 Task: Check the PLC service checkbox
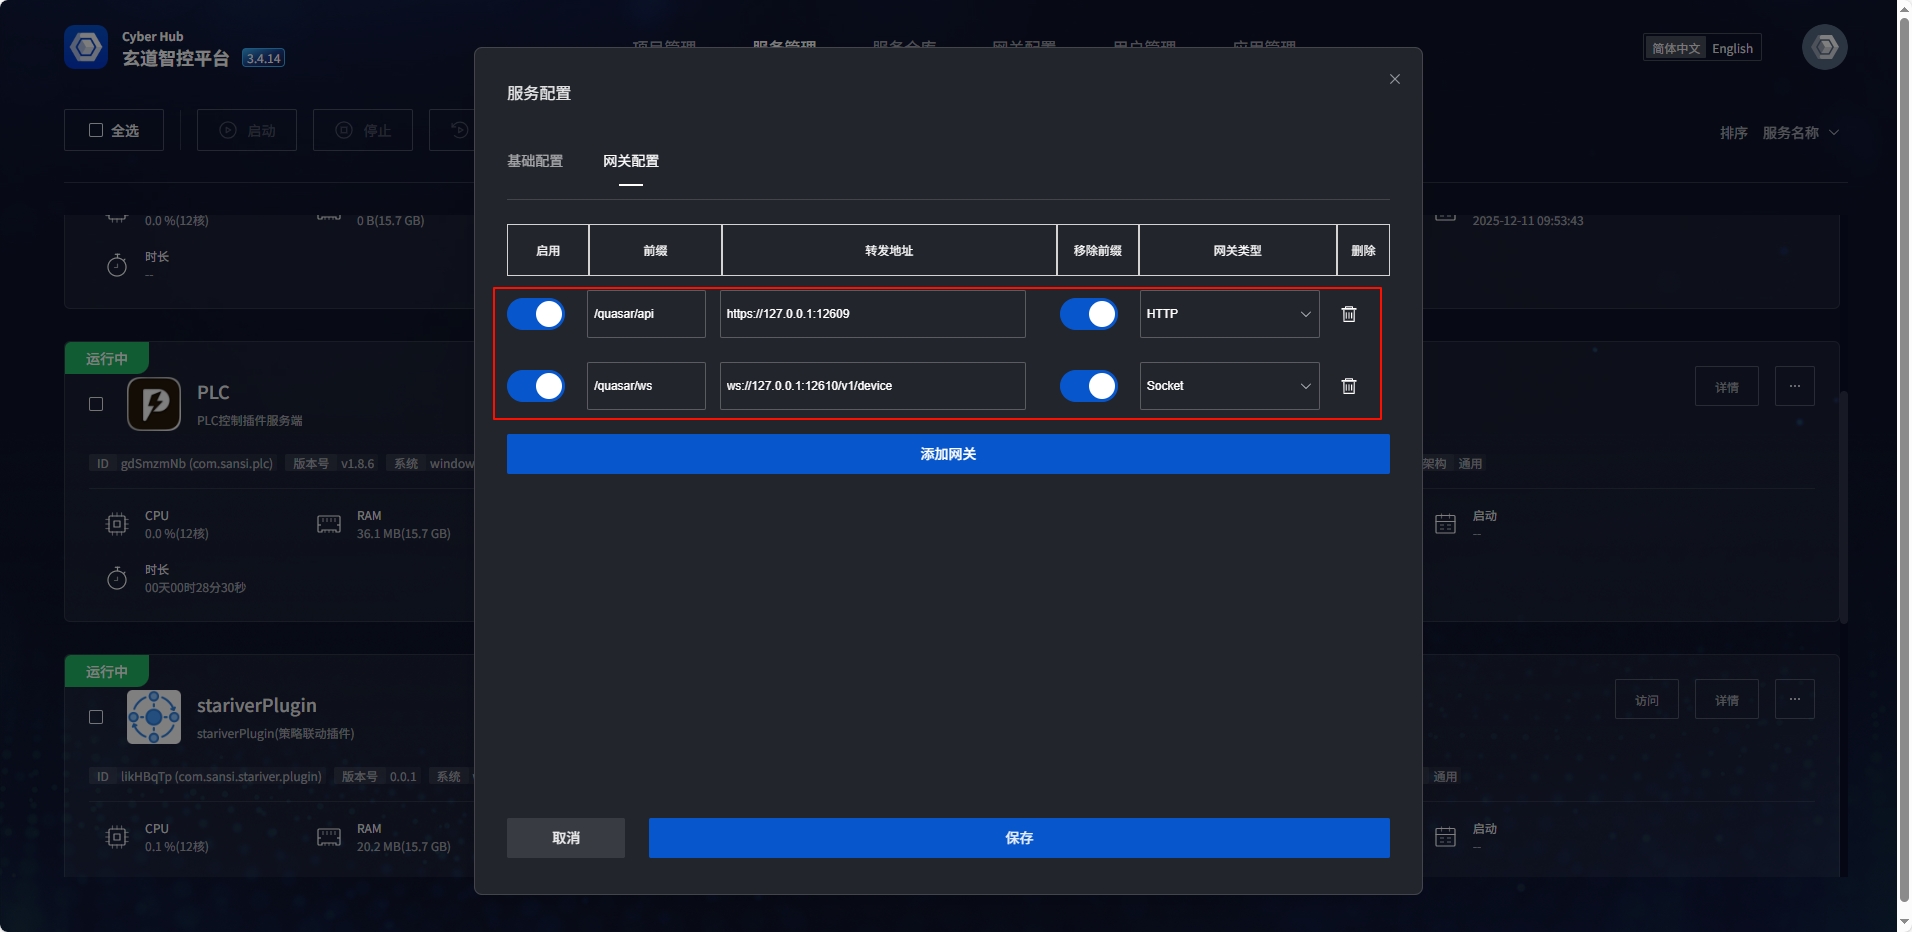pos(96,404)
